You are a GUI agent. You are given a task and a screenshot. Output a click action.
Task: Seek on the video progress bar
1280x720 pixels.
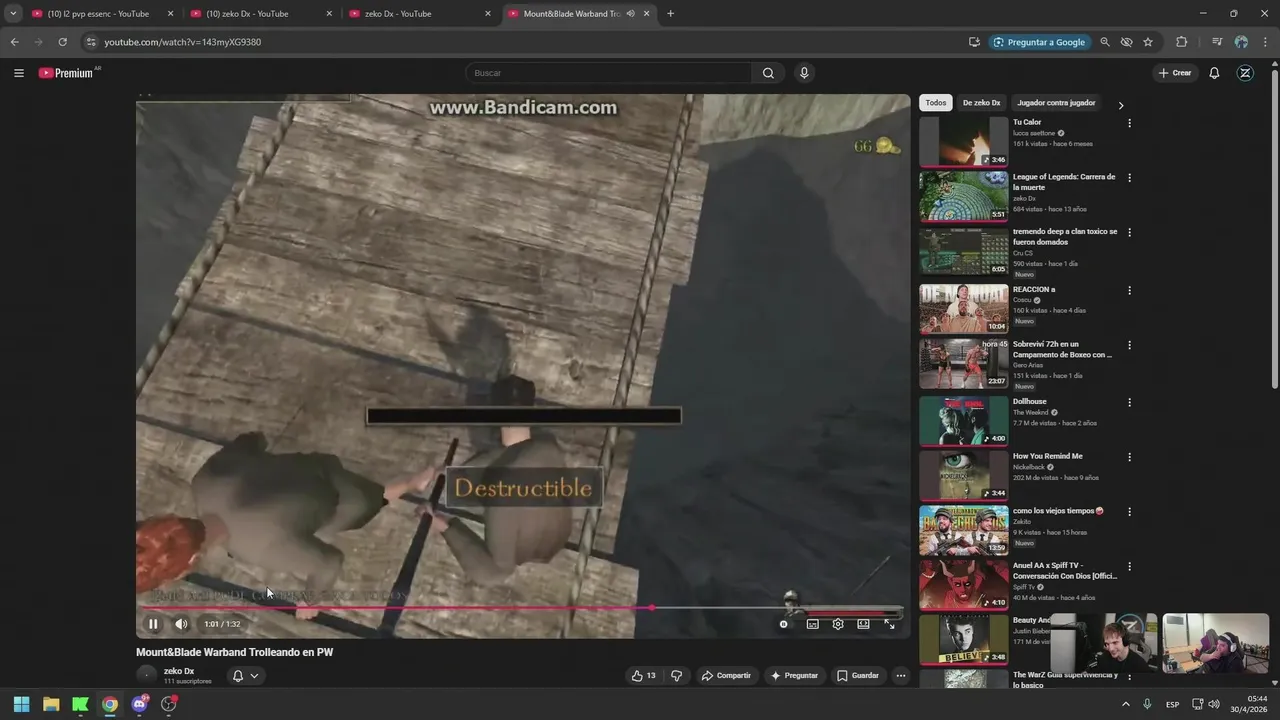click(521, 608)
